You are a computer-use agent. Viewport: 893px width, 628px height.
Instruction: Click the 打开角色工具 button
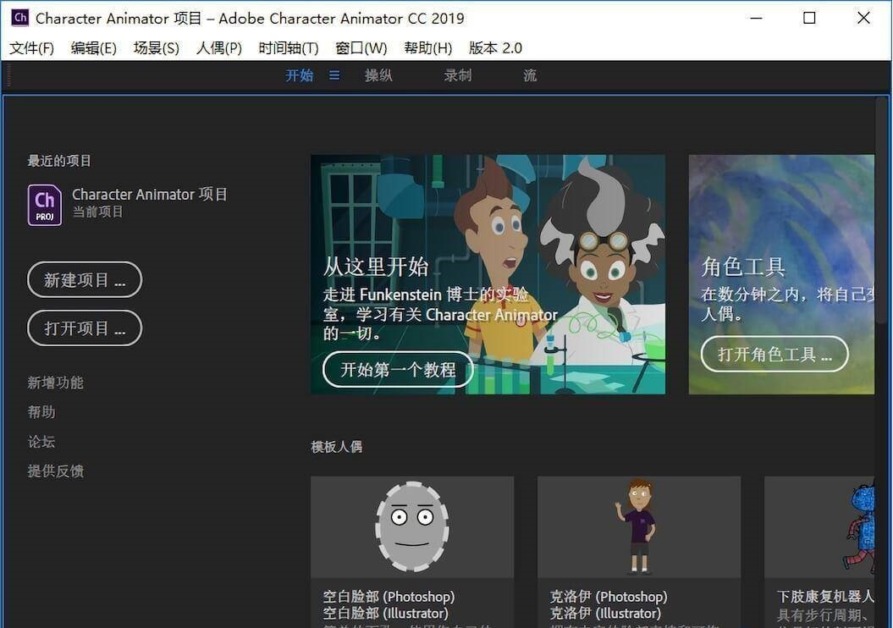click(x=774, y=354)
